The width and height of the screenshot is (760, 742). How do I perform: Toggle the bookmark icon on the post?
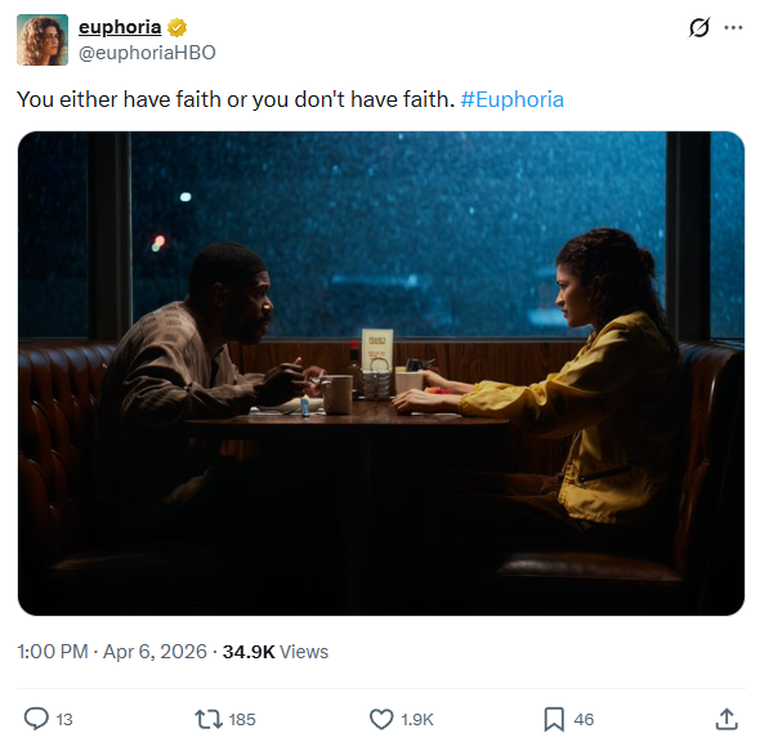click(553, 718)
